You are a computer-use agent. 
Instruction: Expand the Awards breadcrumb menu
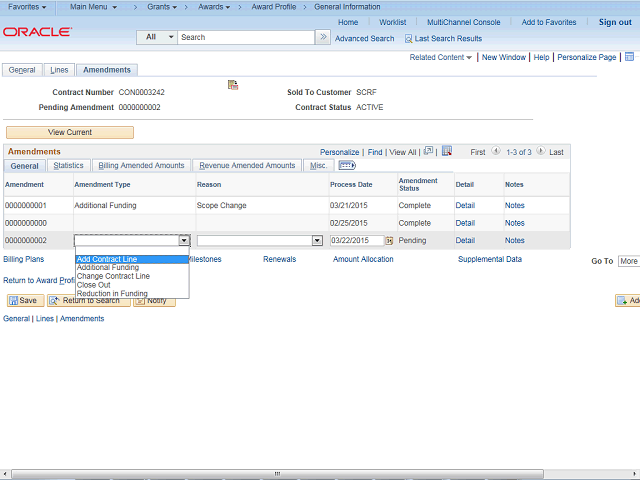(214, 7)
